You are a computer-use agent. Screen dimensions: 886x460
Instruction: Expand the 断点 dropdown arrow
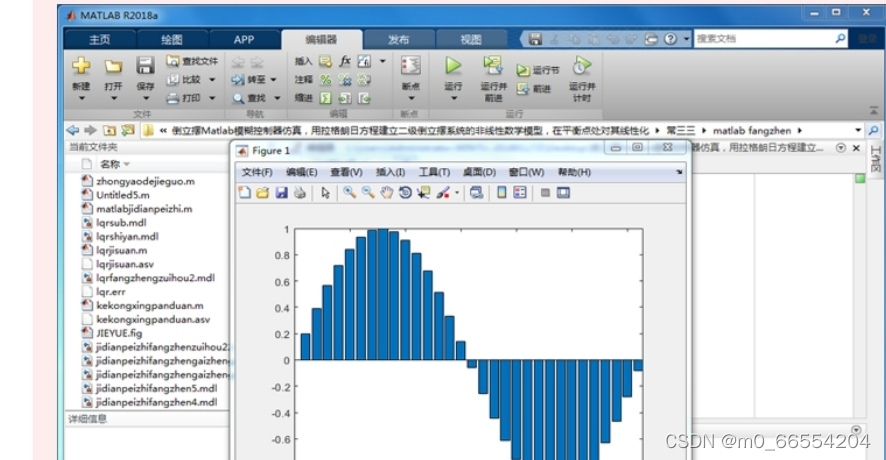(x=411, y=98)
